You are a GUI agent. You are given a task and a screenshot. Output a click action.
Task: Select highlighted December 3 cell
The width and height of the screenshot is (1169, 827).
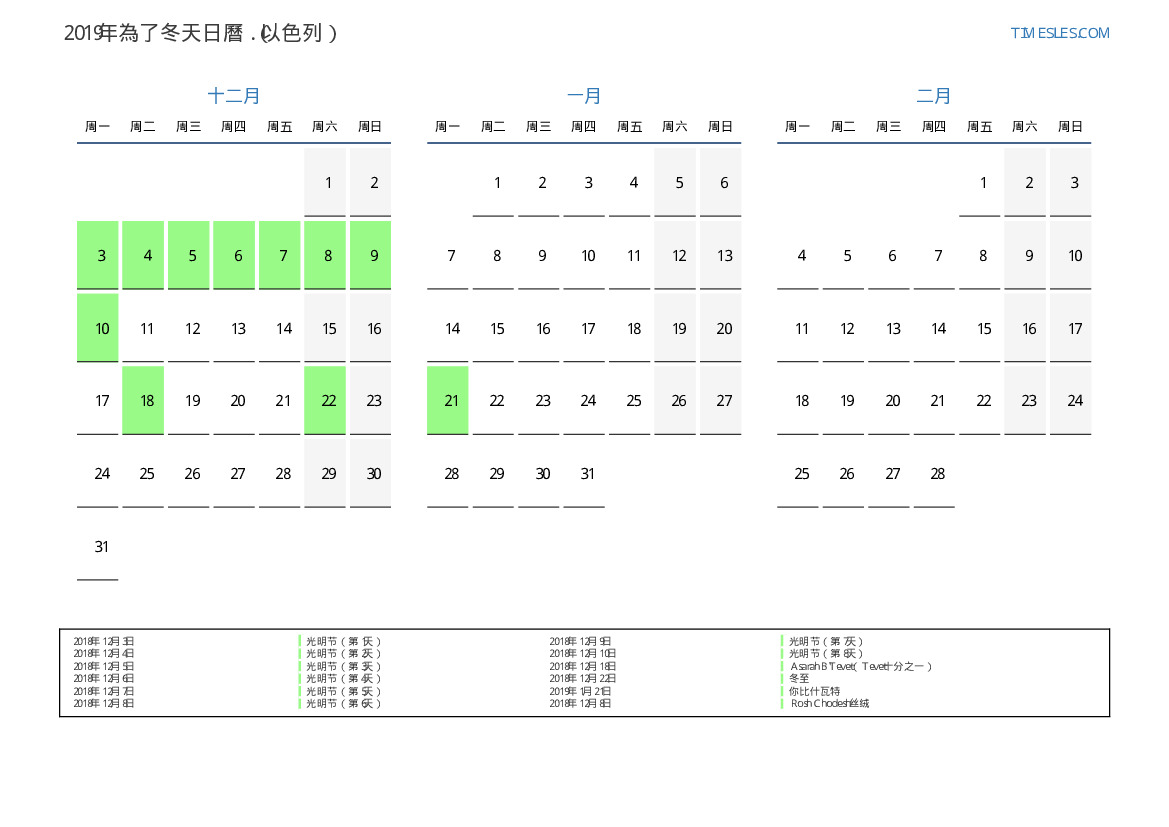pyautogui.click(x=98, y=255)
